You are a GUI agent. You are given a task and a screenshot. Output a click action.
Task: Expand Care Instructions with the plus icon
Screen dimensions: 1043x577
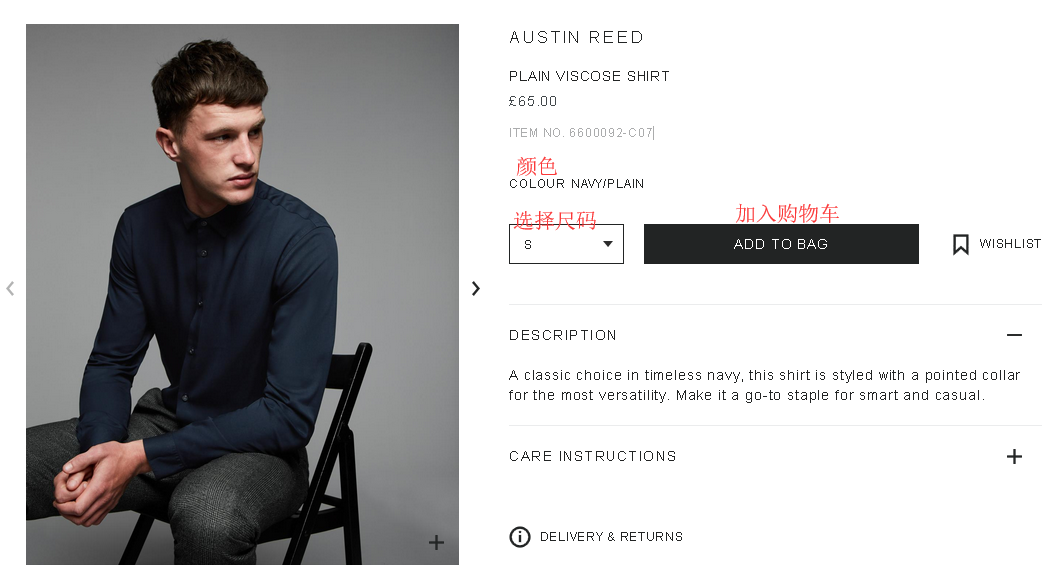click(x=1014, y=456)
